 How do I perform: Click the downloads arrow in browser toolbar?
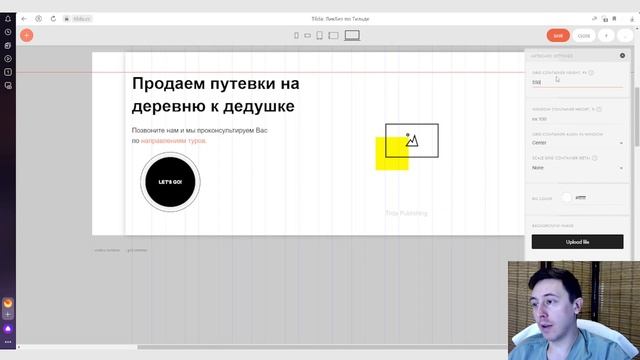pos(632,19)
